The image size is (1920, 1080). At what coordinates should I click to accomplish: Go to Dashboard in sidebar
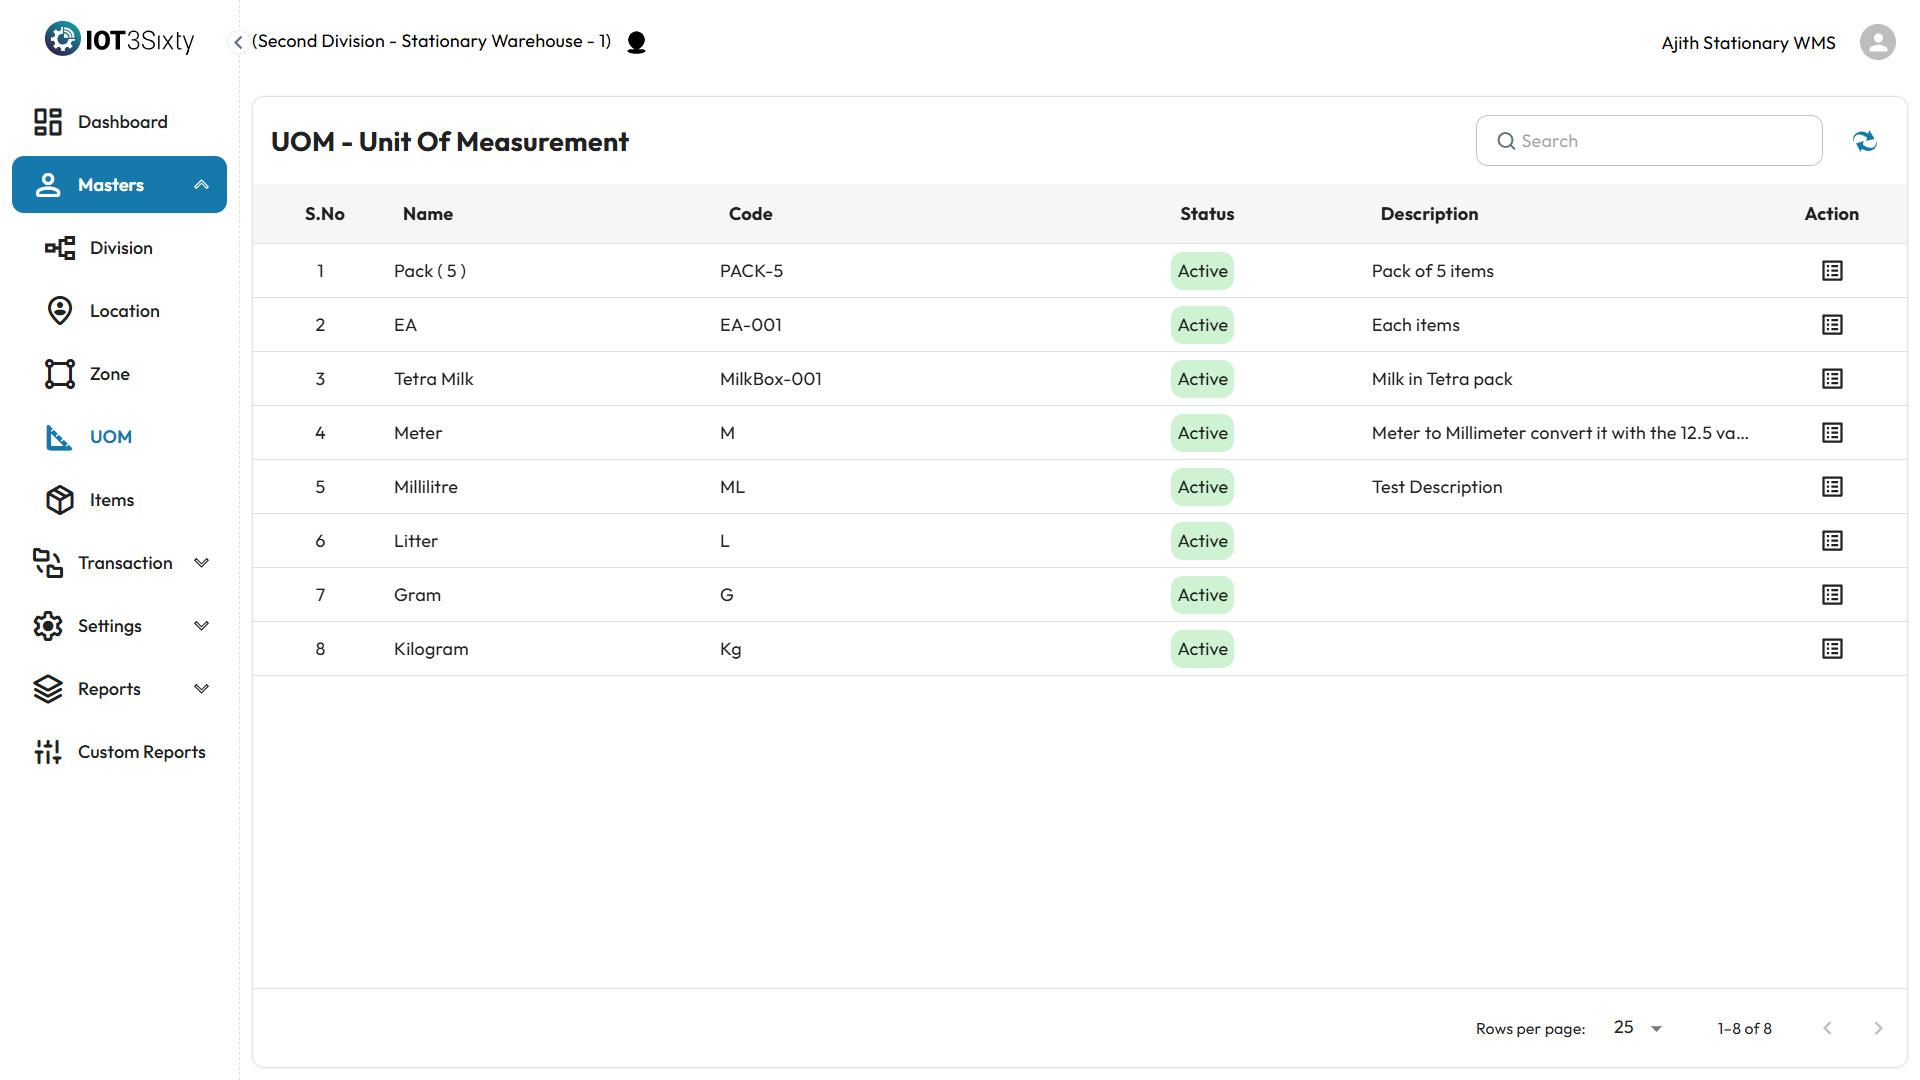(122, 122)
